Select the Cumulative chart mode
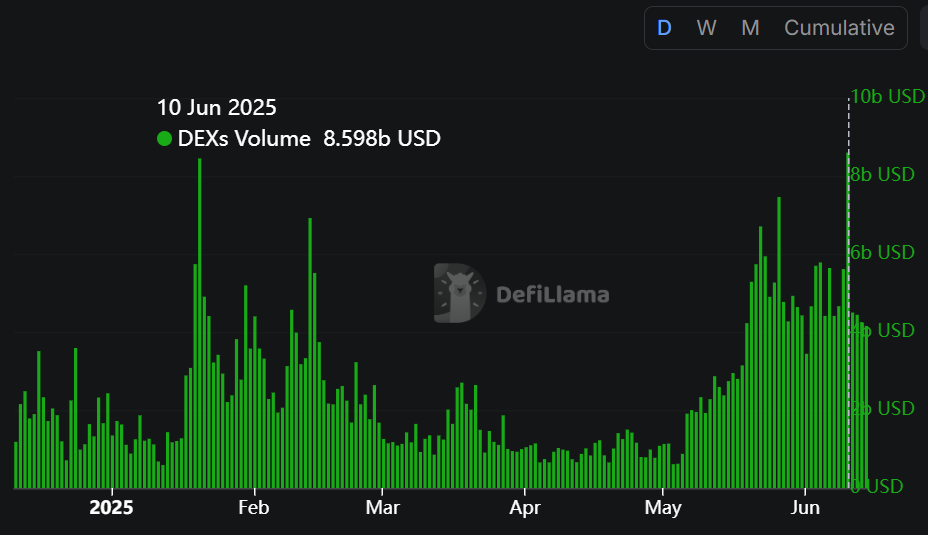 [839, 28]
